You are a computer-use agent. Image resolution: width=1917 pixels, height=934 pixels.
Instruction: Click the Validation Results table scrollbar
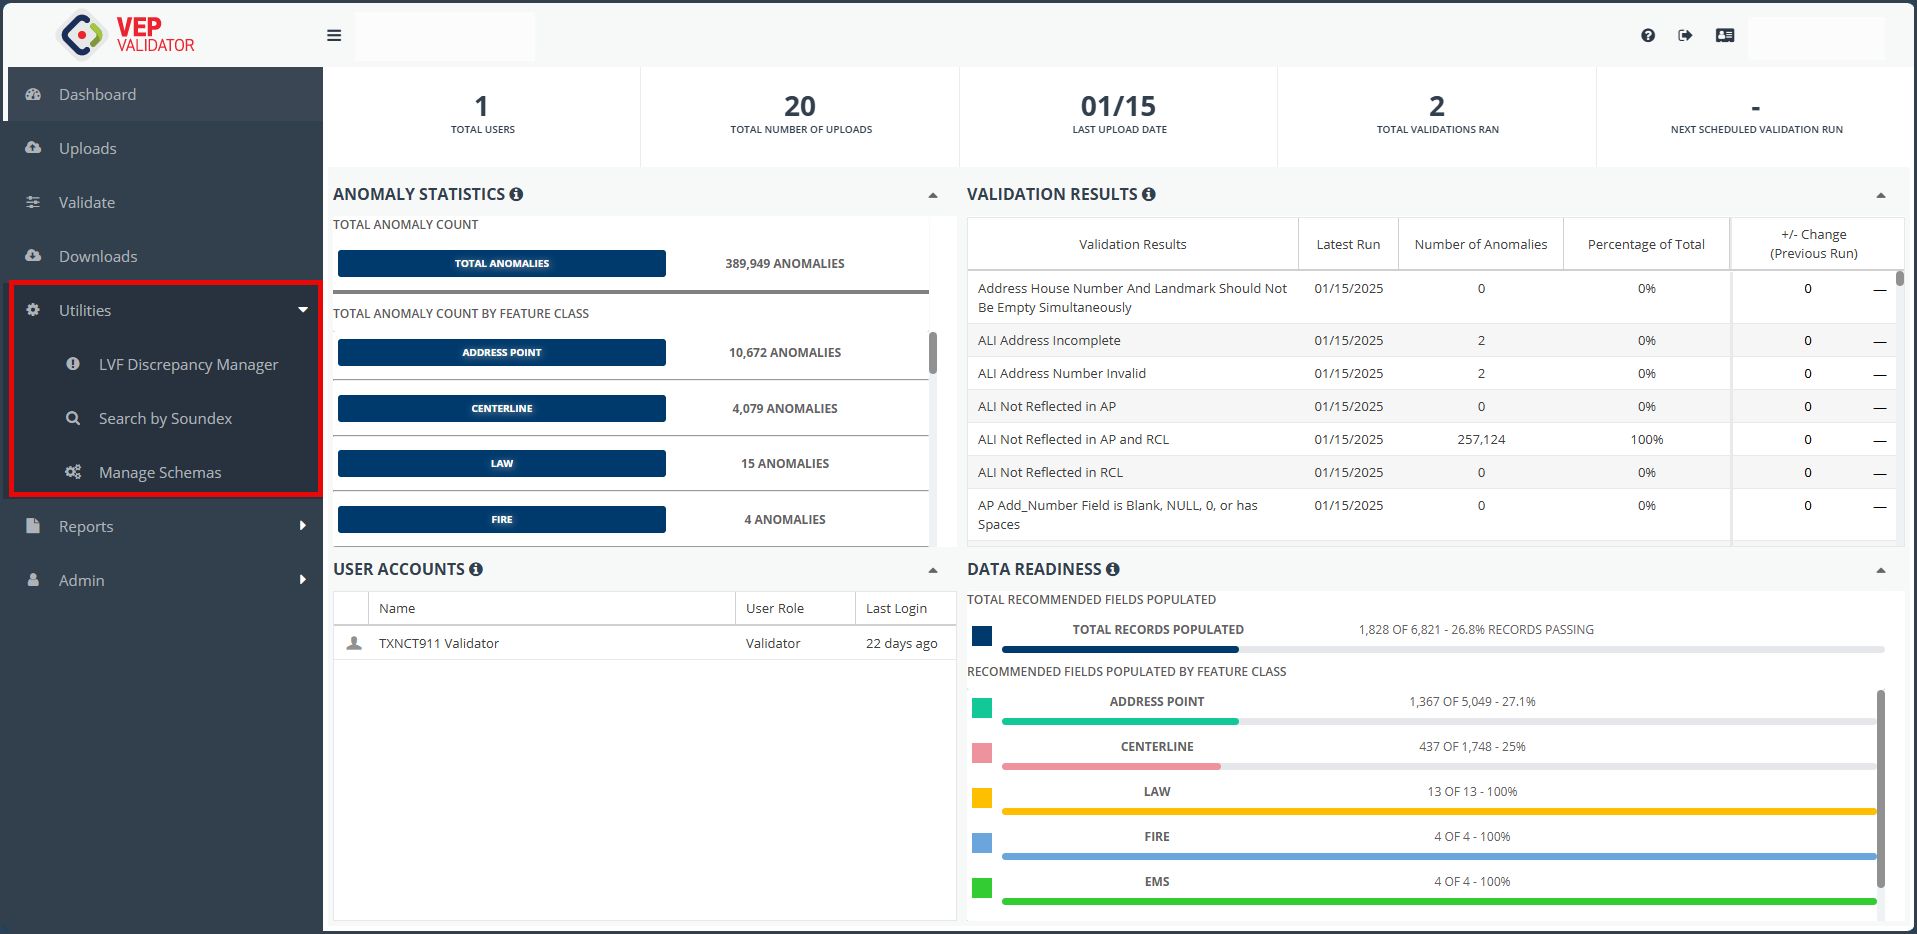1900,279
